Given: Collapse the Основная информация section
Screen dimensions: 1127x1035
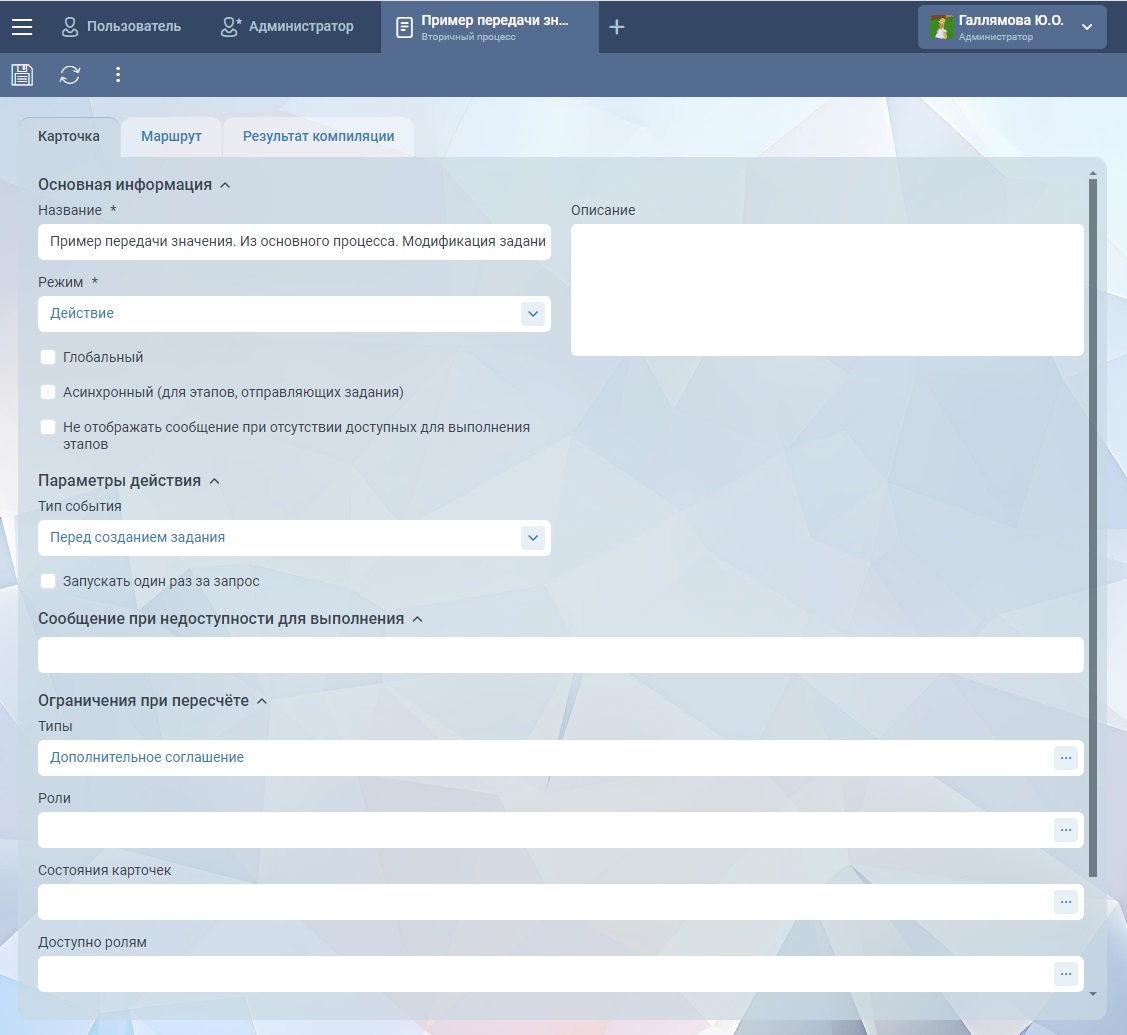Looking at the screenshot, I should [225, 185].
